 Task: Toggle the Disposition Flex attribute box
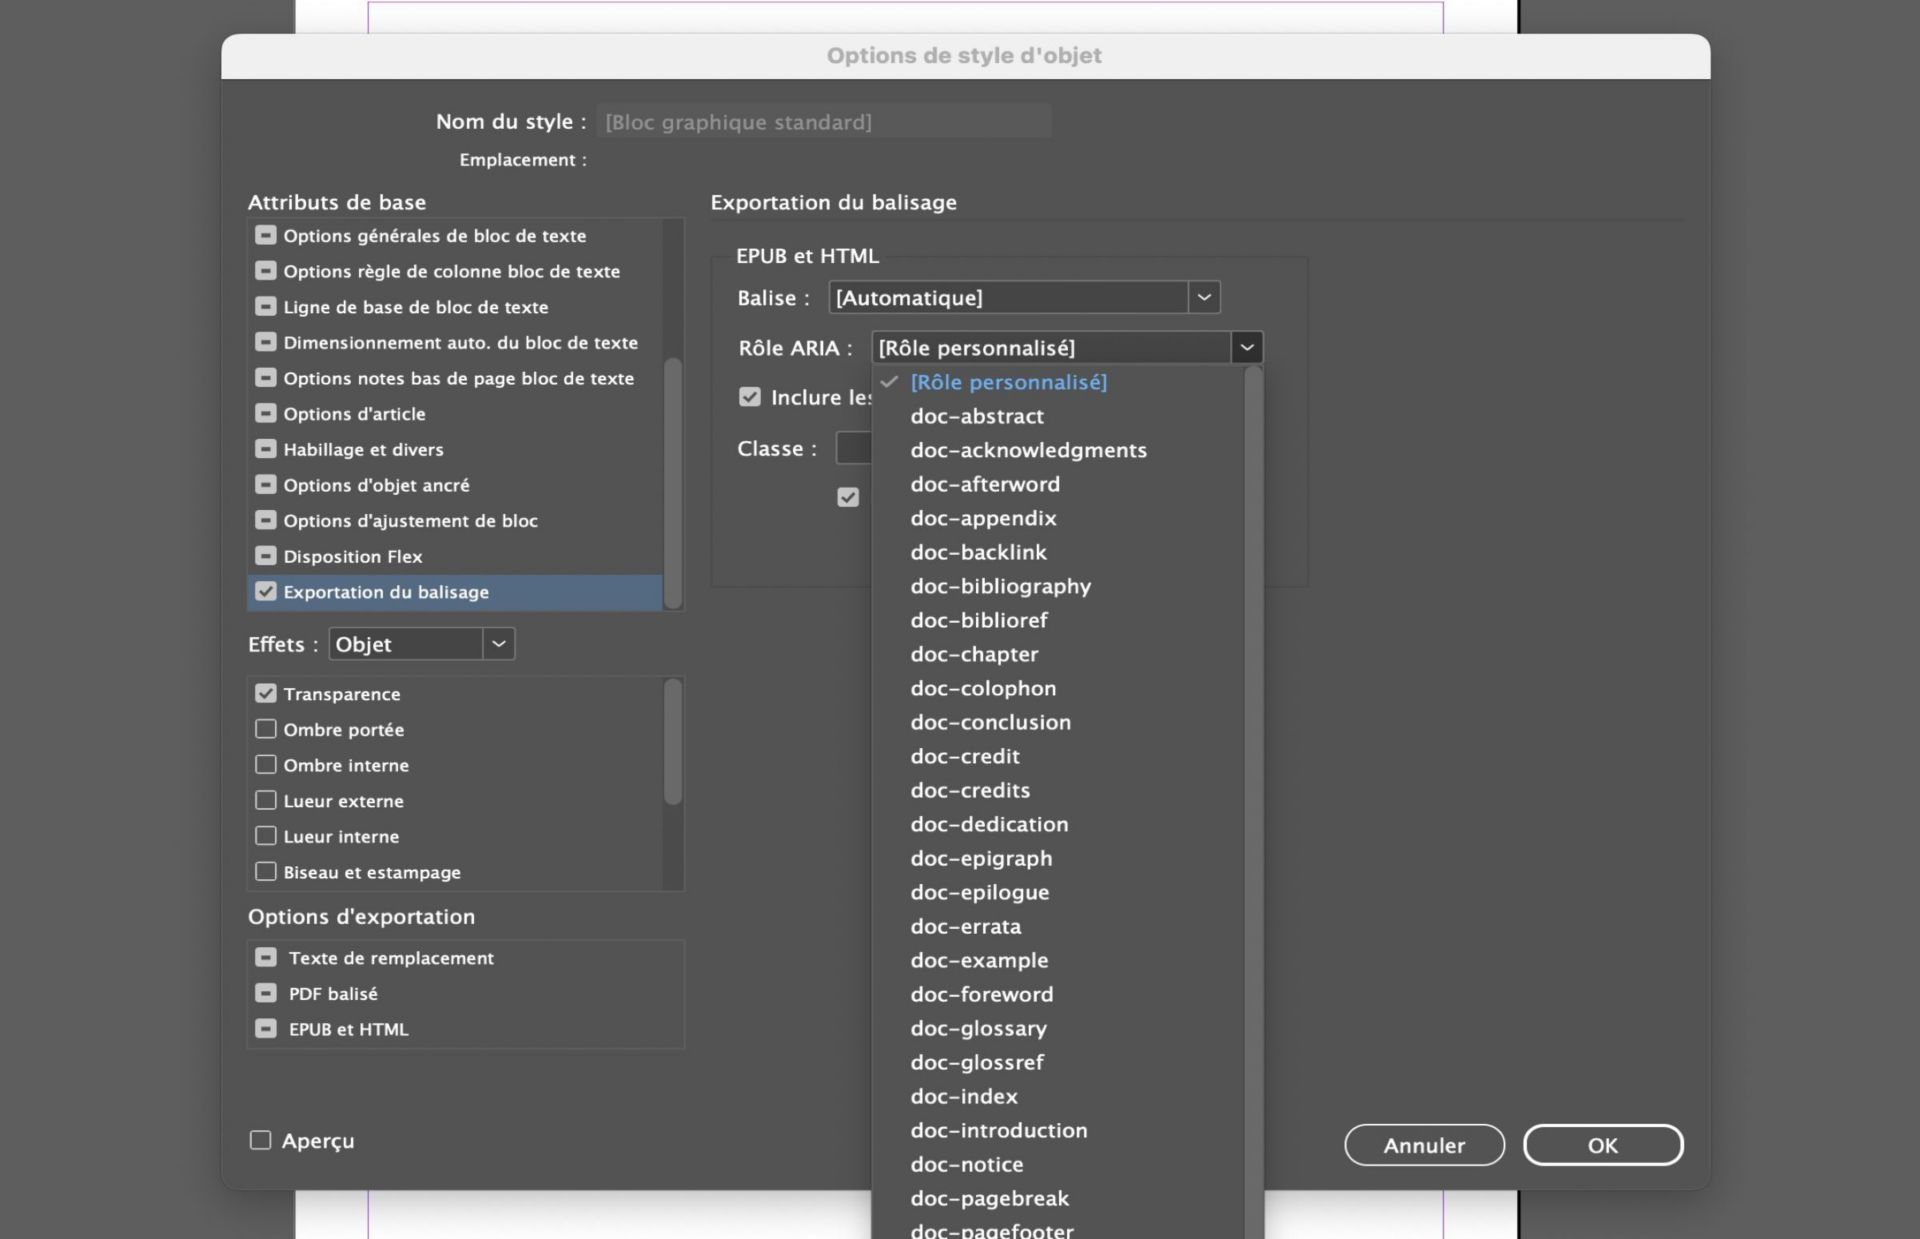(265, 556)
